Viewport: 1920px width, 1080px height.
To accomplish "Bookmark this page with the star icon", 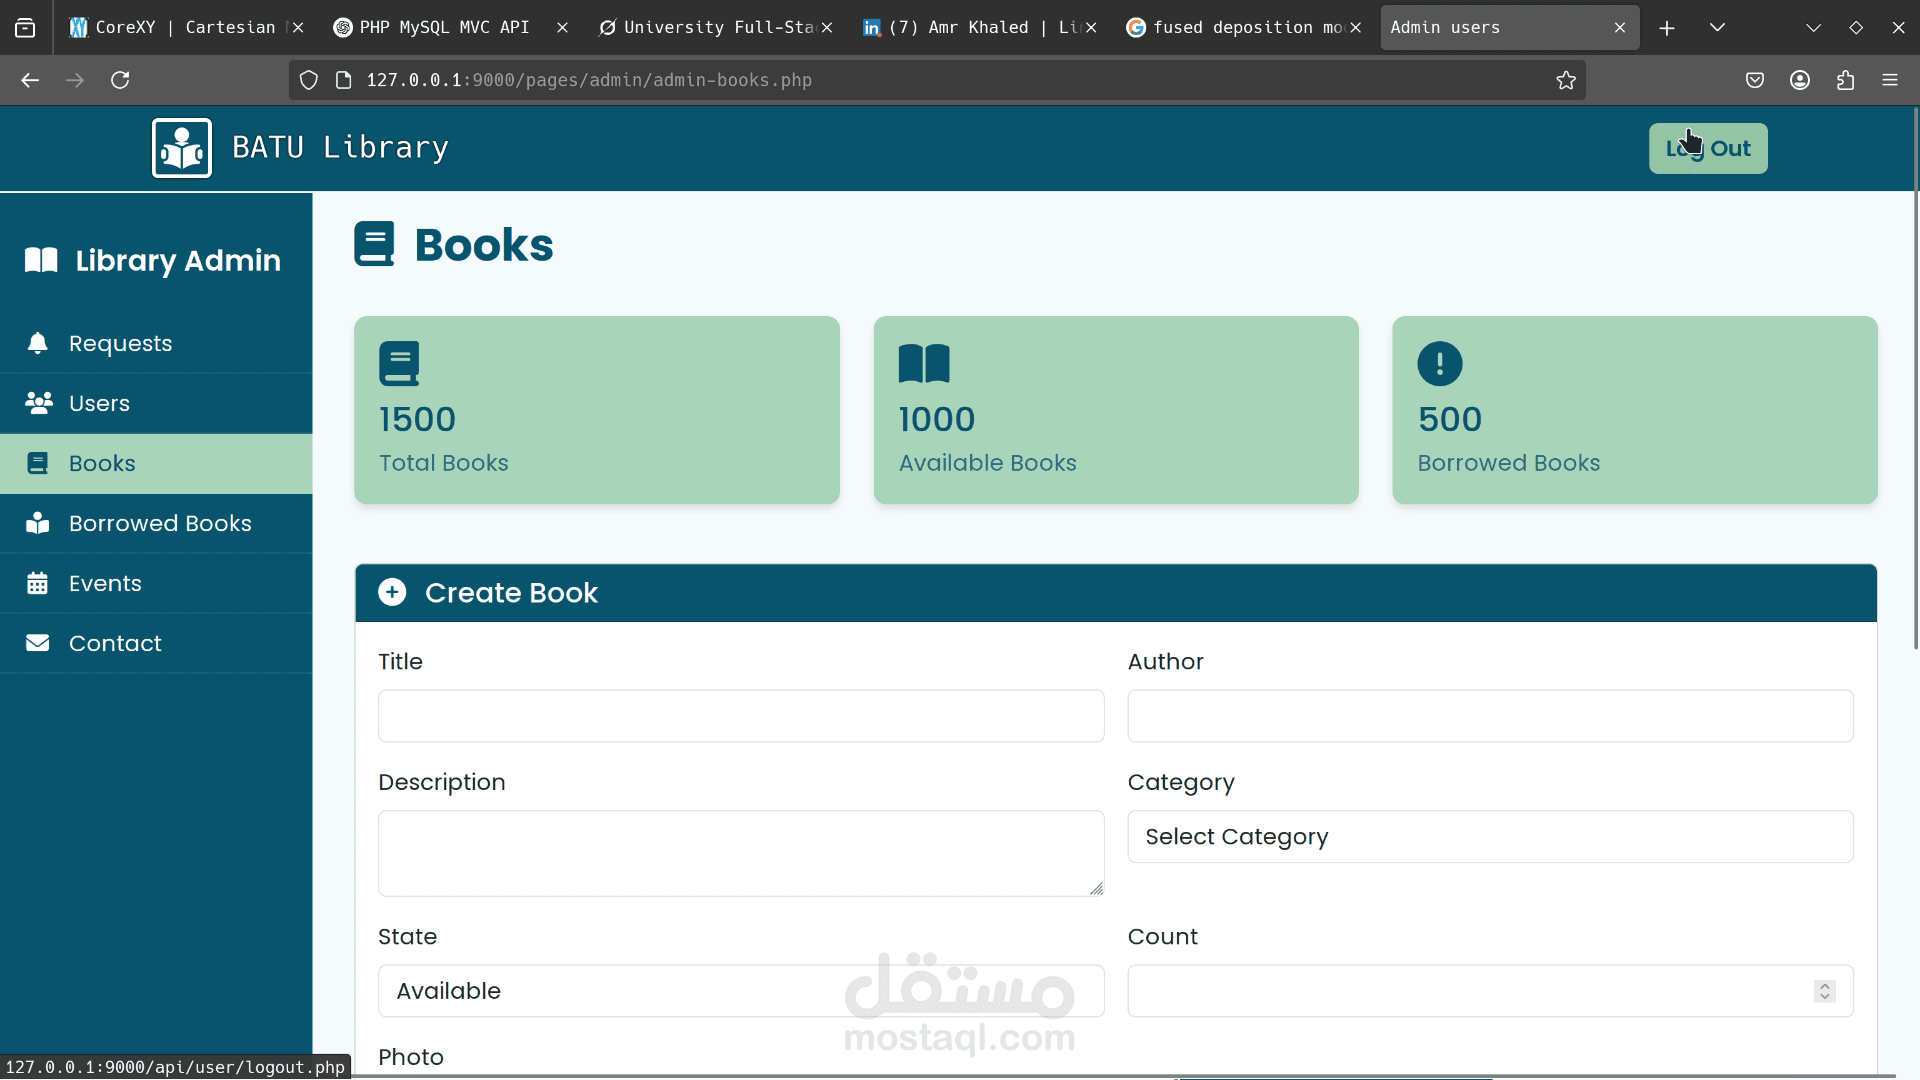I will [1566, 80].
